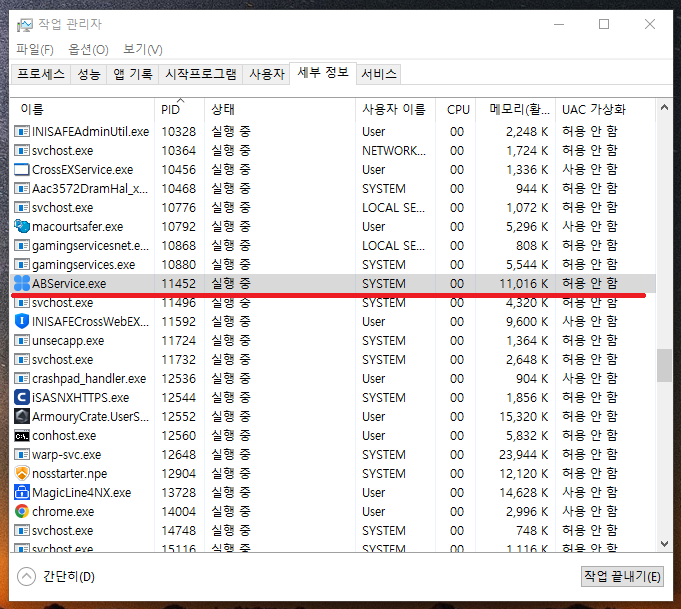Click the MagicLine4NX.exe icon
The width and height of the screenshot is (681, 609).
[x=22, y=493]
